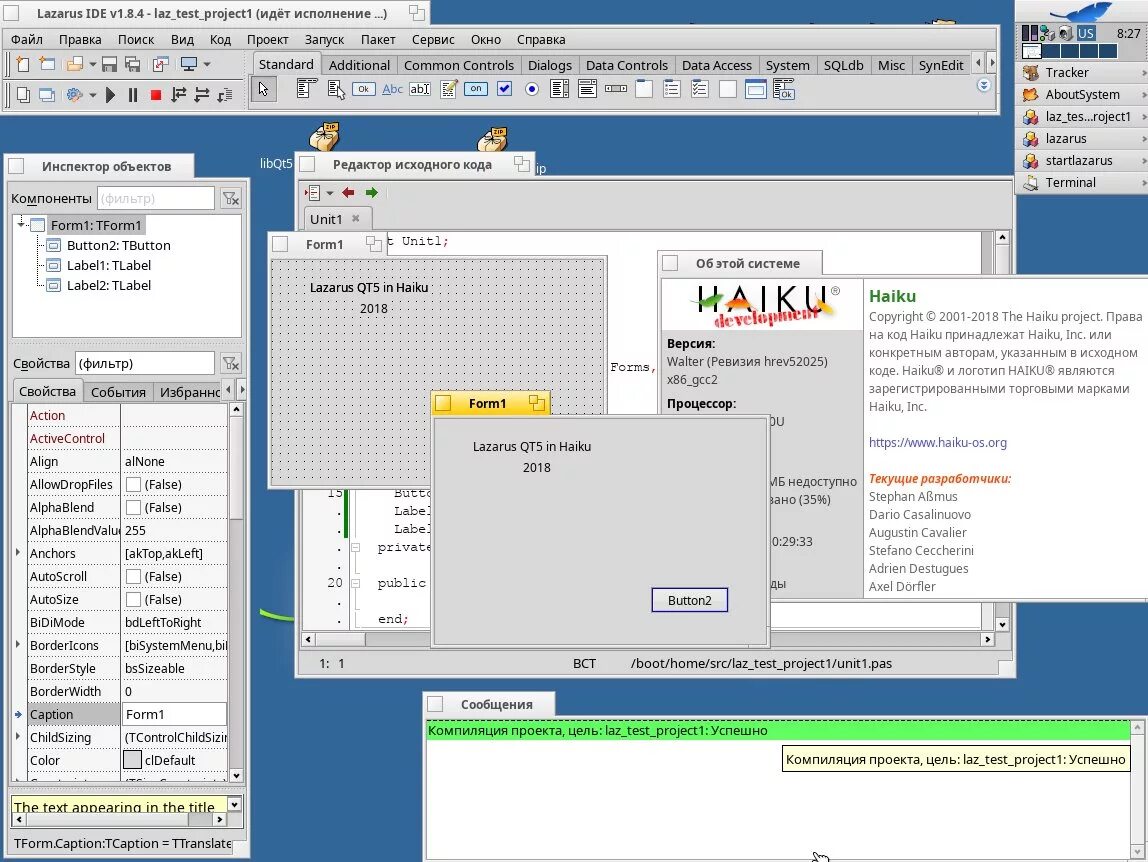Click the View Units toolbar icon
The width and height of the screenshot is (1148, 862).
click(x=23, y=94)
